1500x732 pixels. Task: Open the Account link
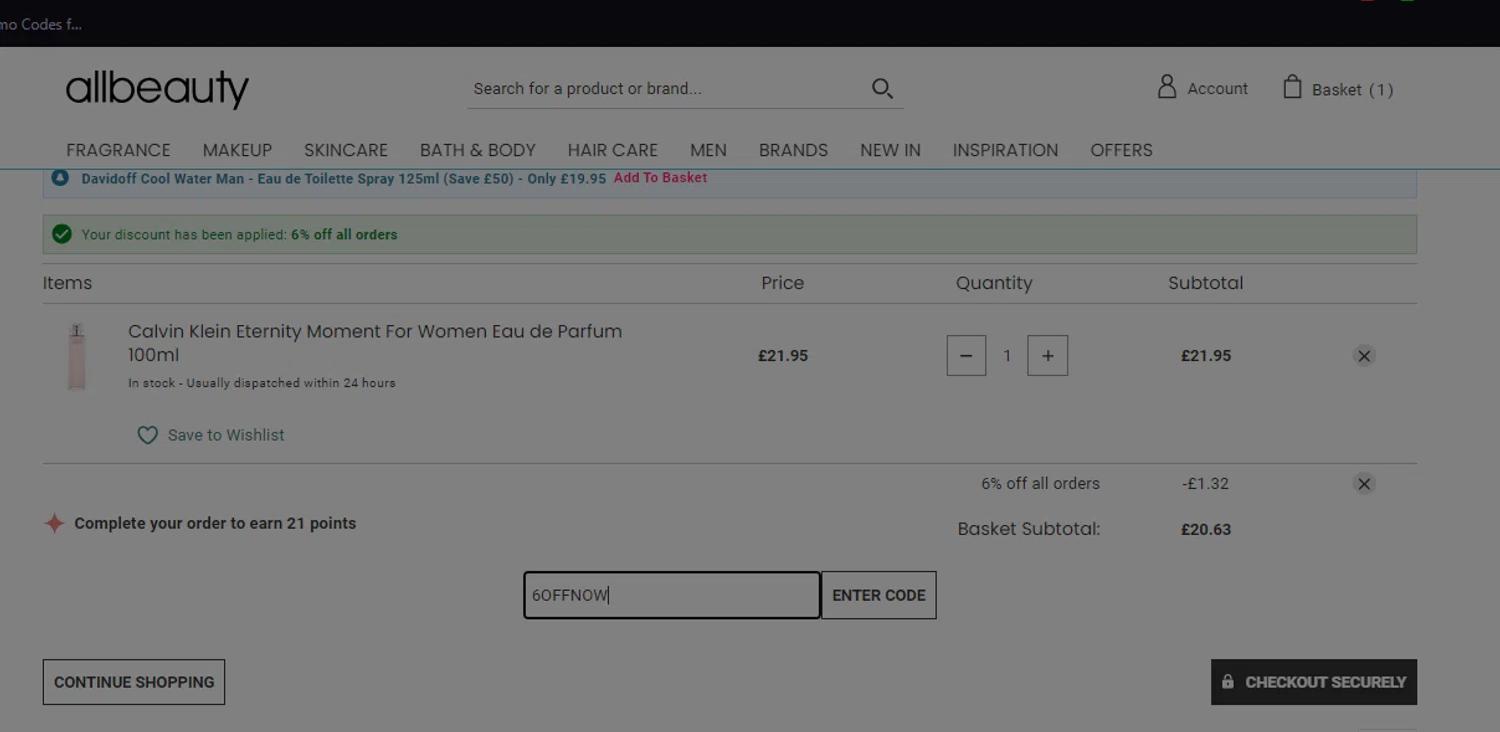pyautogui.click(x=1217, y=89)
